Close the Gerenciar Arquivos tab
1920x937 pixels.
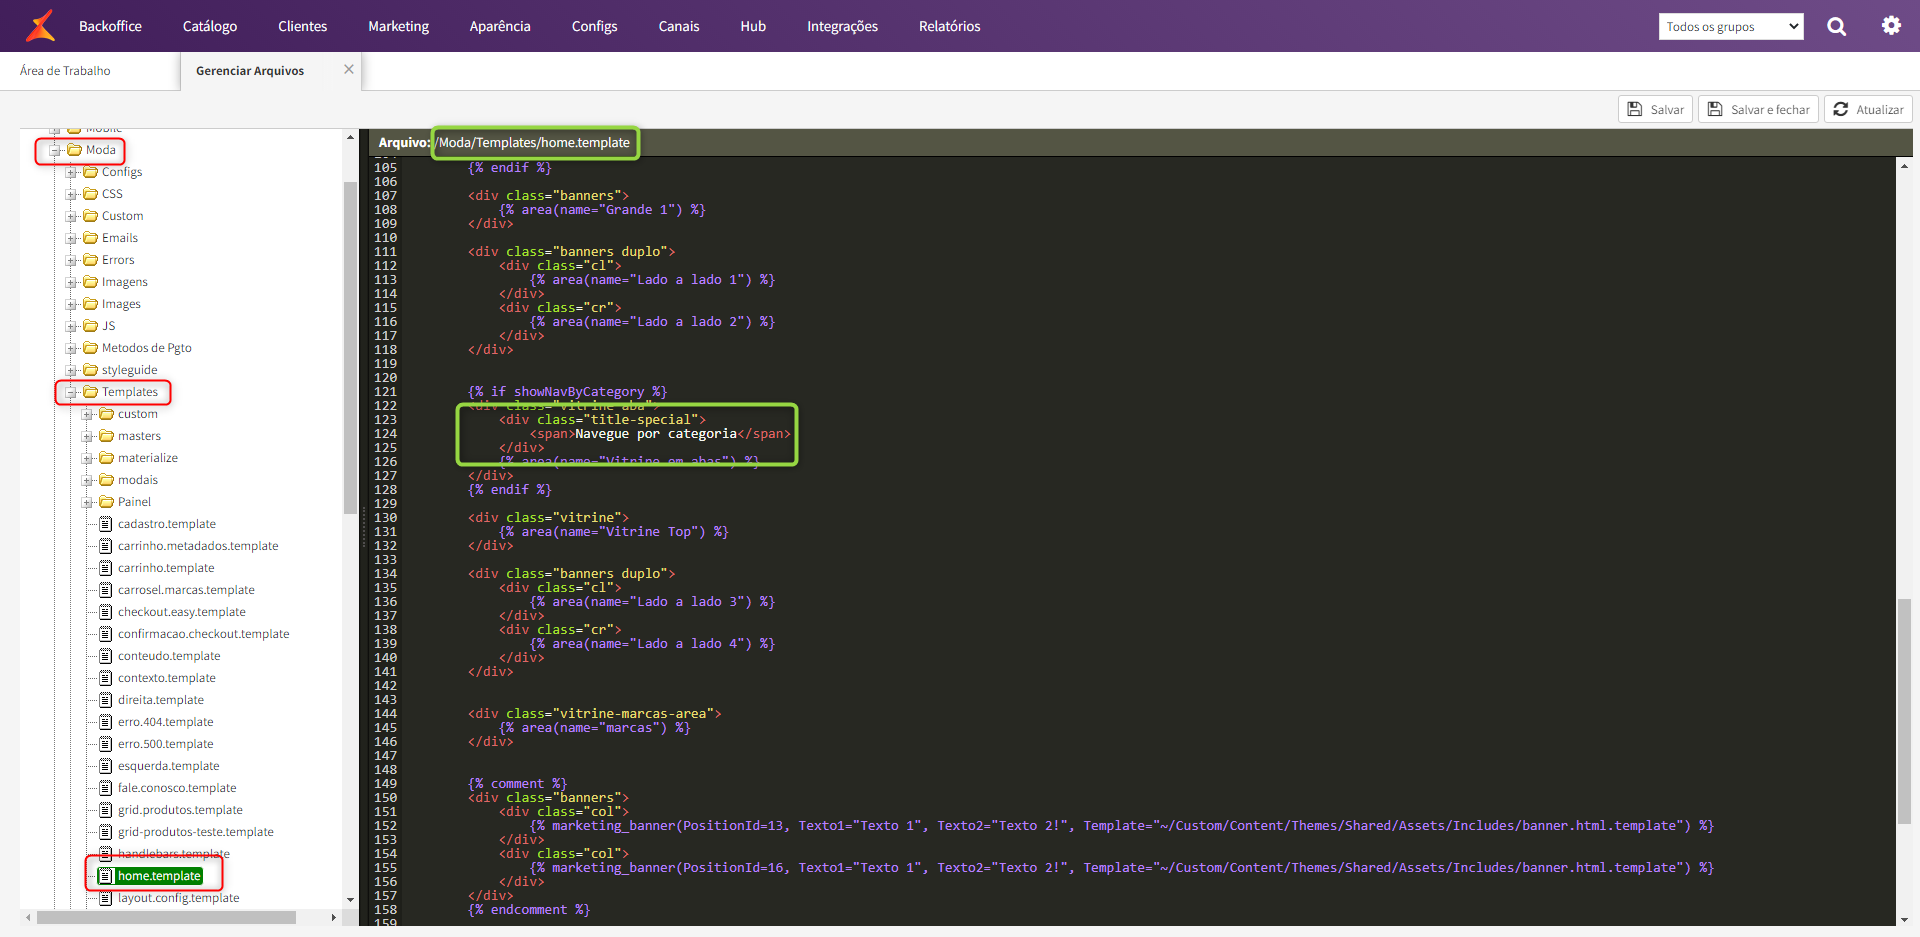click(x=349, y=69)
